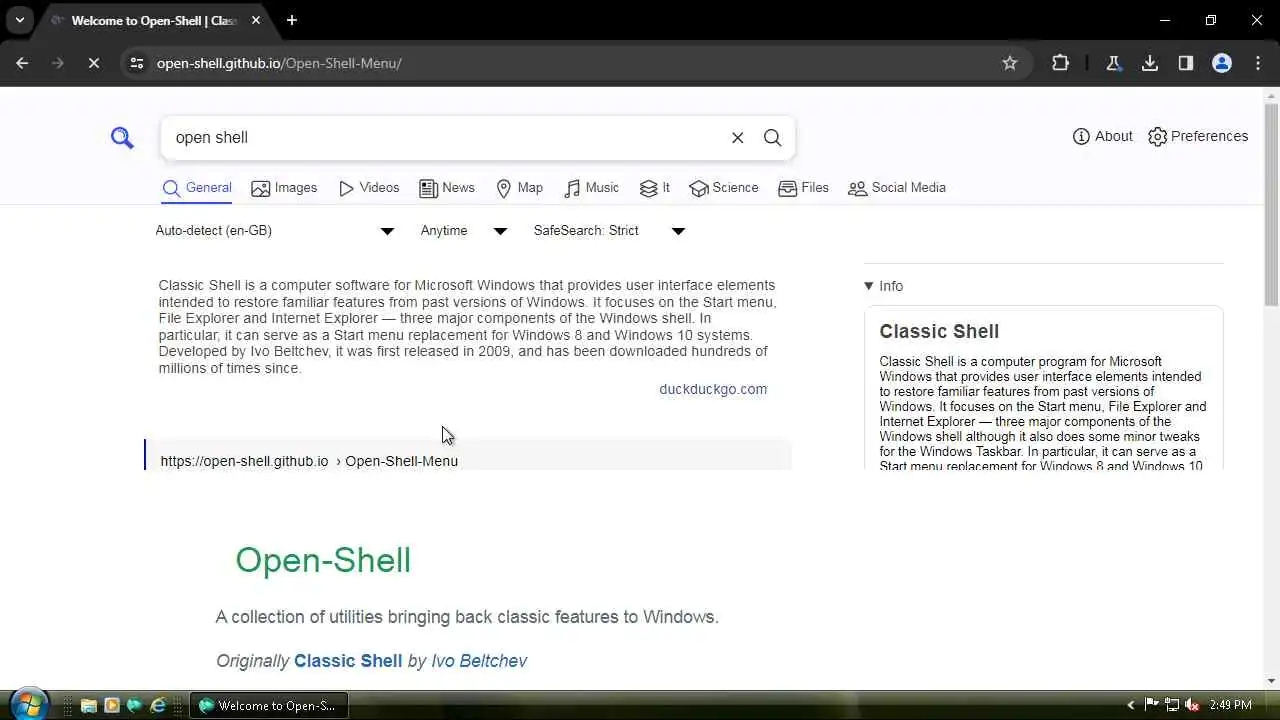This screenshot has height=720, width=1280.
Task: Click the 2:49 PM system clock
Action: (x=1230, y=706)
